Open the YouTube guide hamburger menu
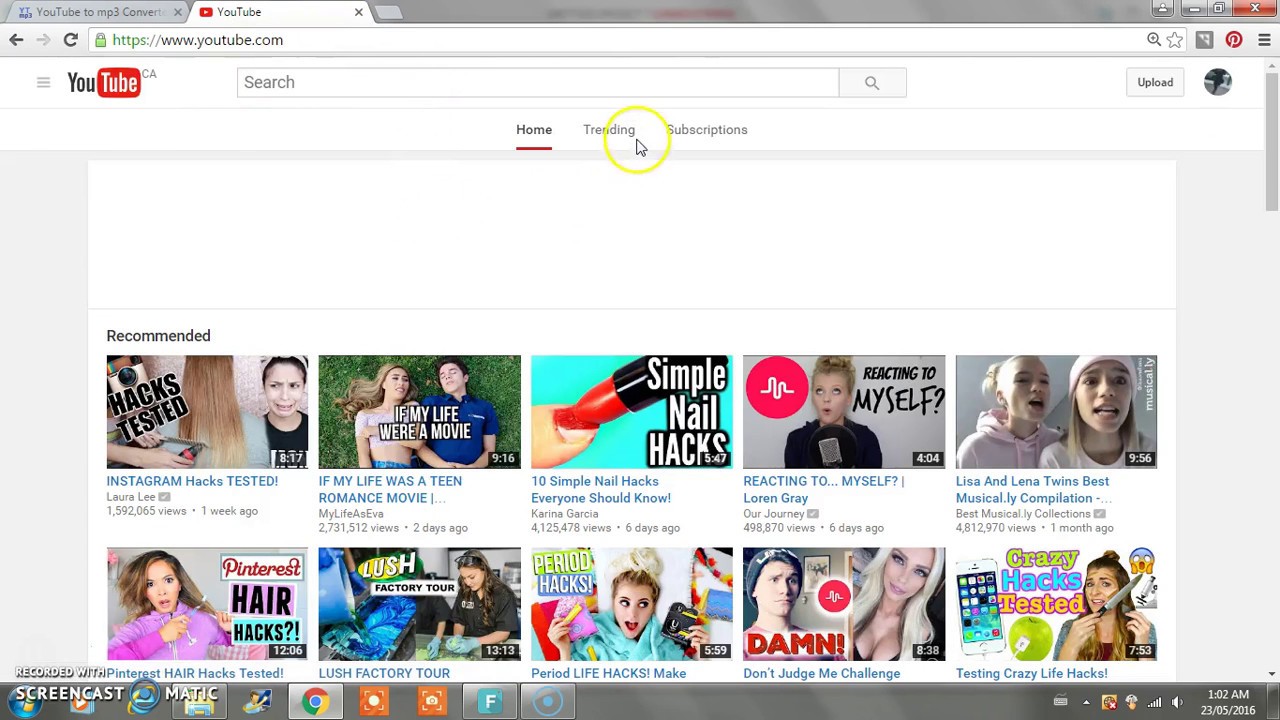This screenshot has width=1280, height=720. coord(43,82)
